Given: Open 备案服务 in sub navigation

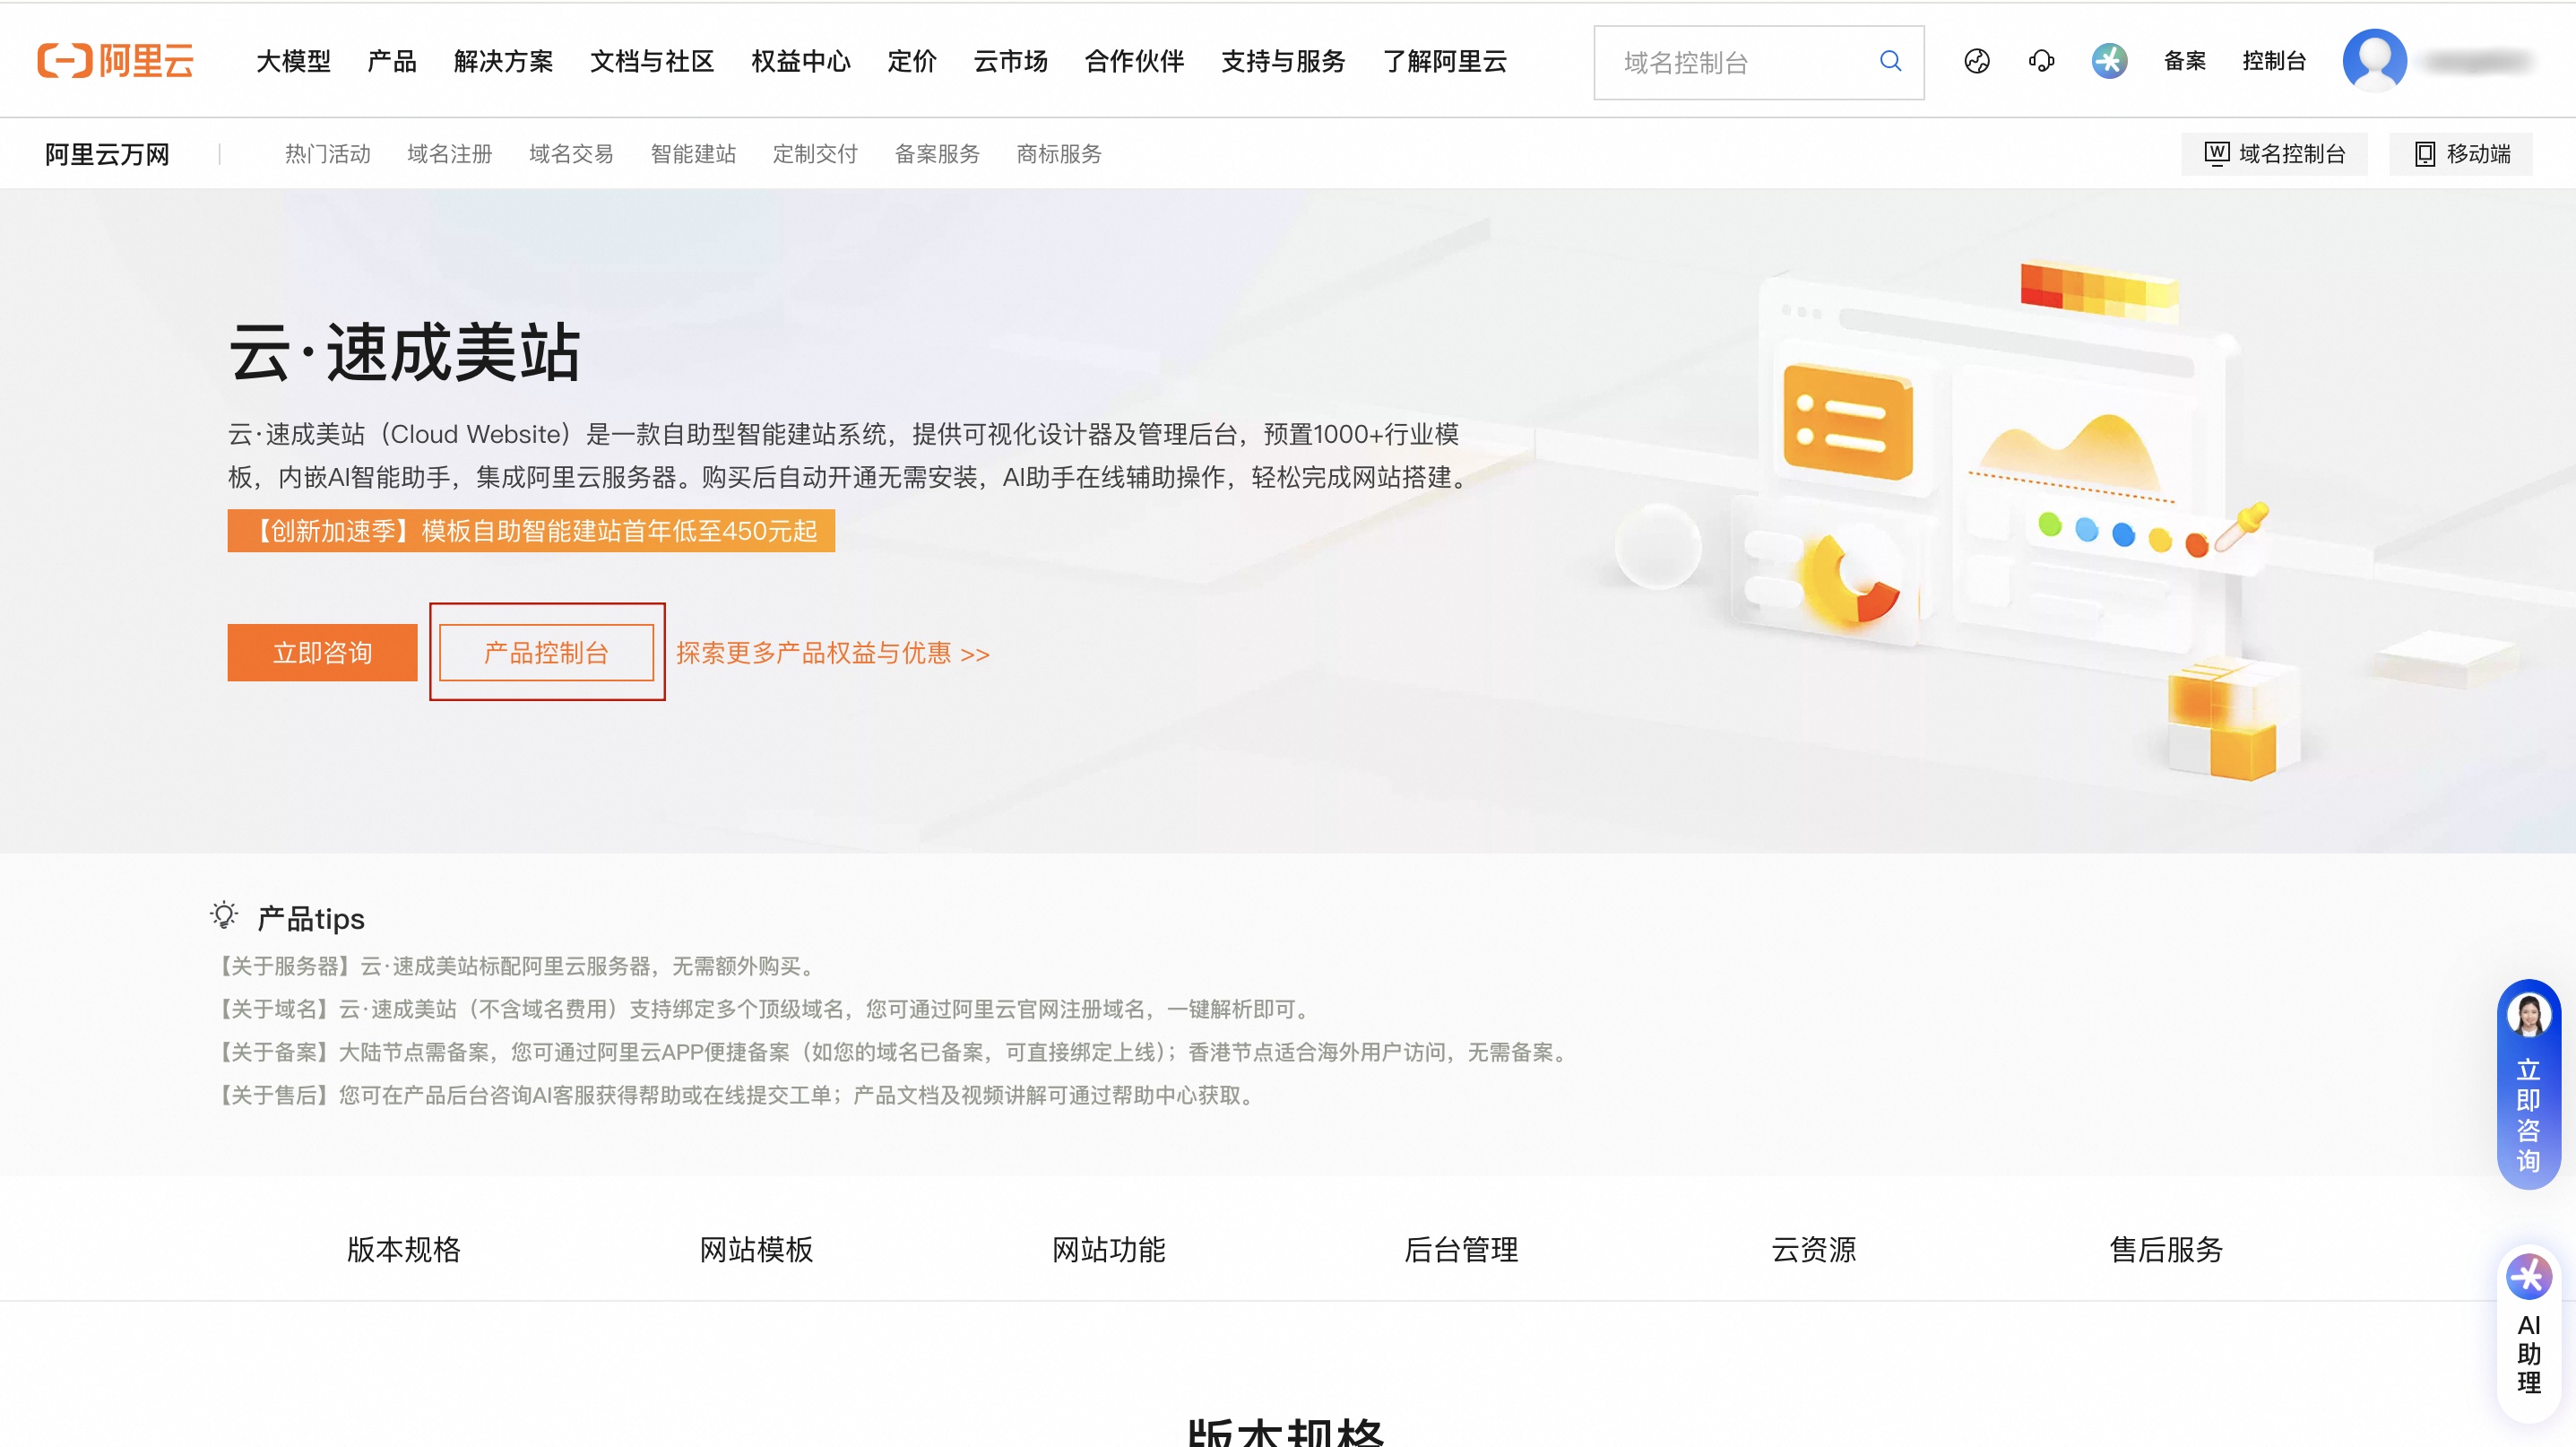Looking at the screenshot, I should [x=937, y=154].
